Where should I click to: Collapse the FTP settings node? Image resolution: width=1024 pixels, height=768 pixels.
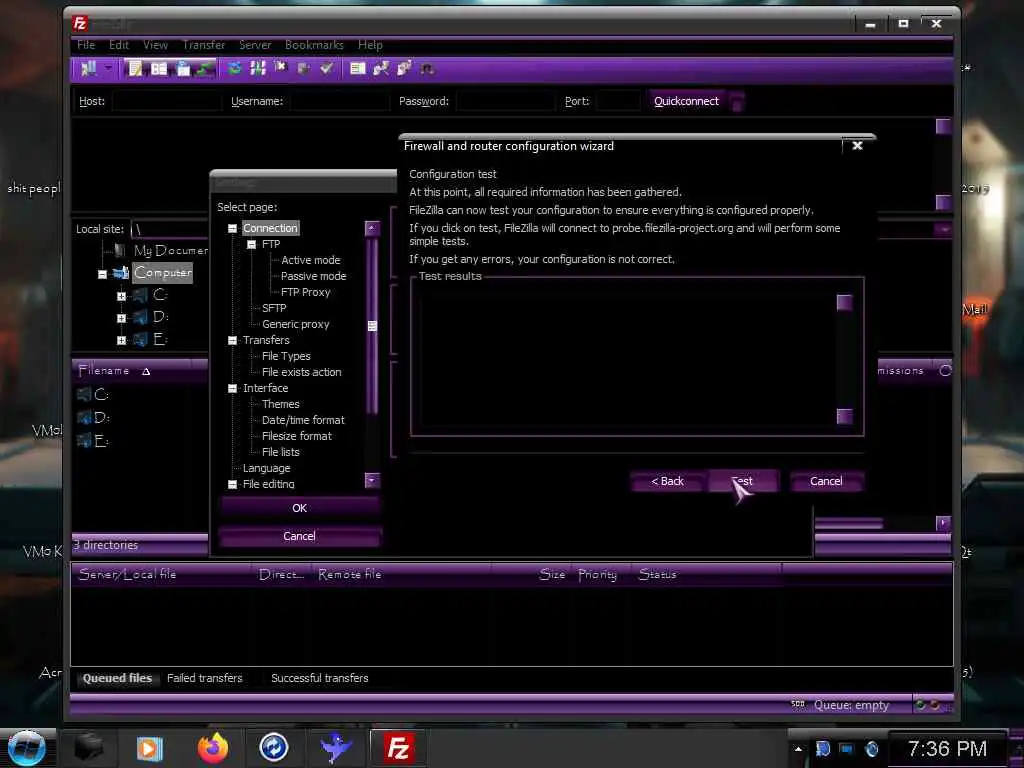point(251,244)
